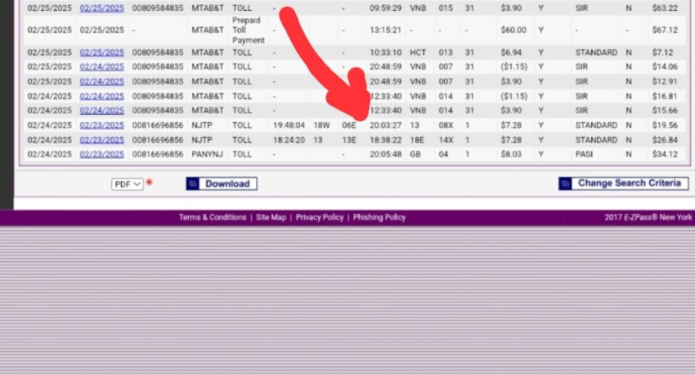The height and width of the screenshot is (375, 695).
Task: Click the Download button label
Action: [x=227, y=184]
